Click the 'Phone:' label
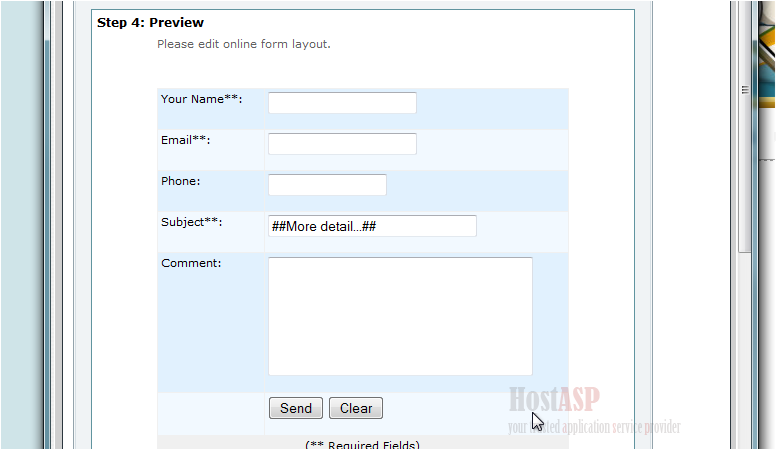 pyautogui.click(x=181, y=181)
